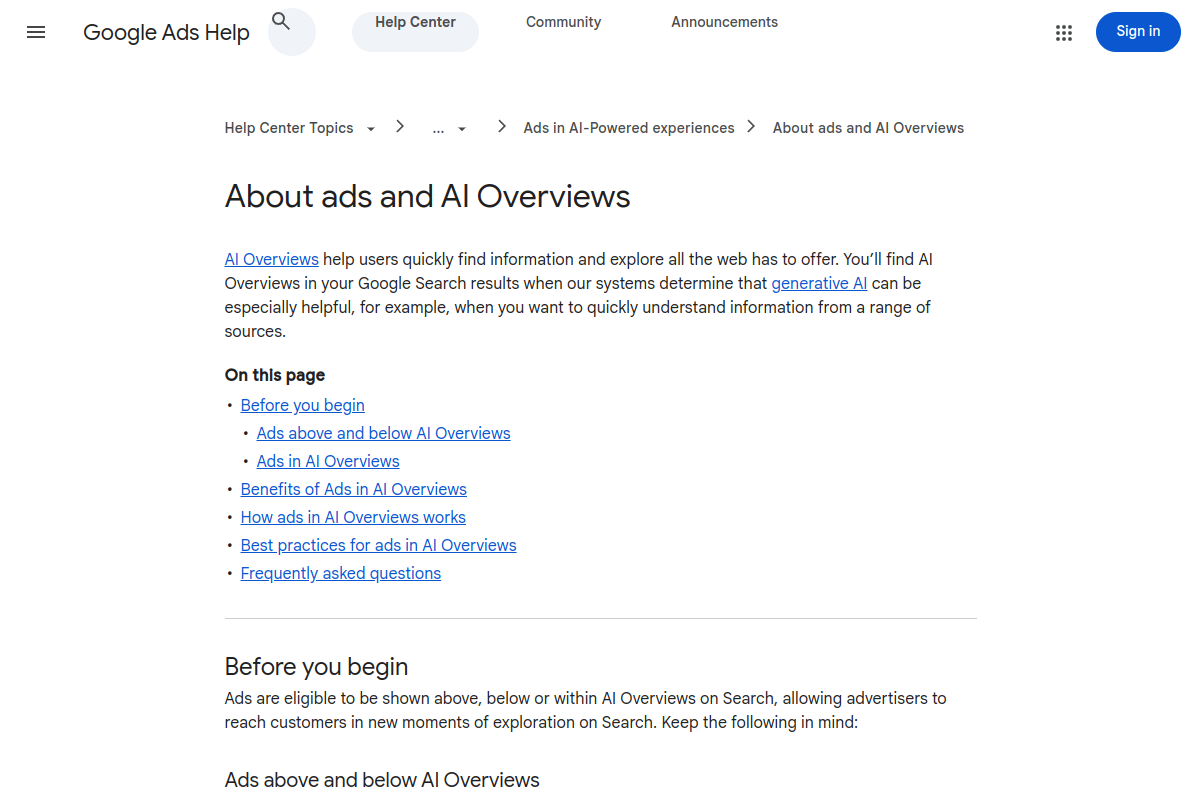Click the Ads in AI Overviews link
This screenshot has width=1200, height=800.
(x=327, y=461)
